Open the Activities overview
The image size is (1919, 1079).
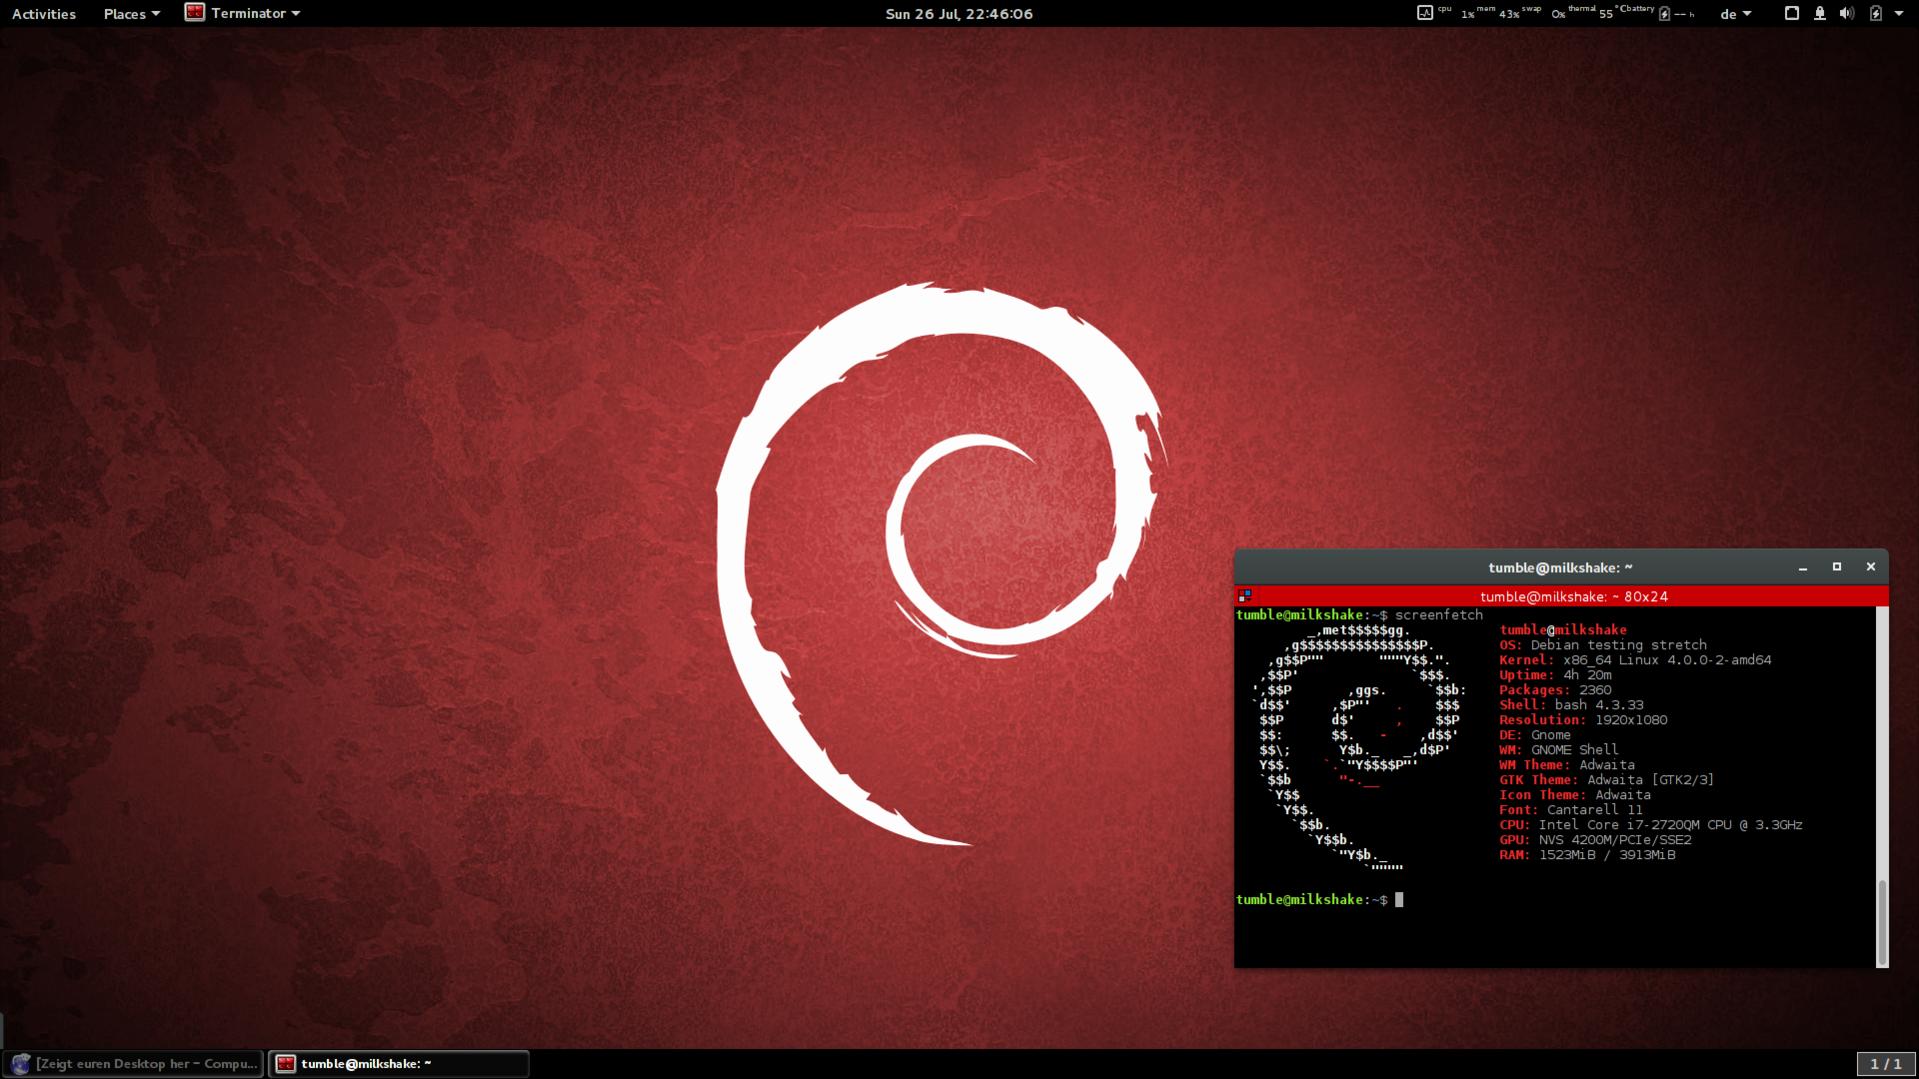(x=43, y=14)
